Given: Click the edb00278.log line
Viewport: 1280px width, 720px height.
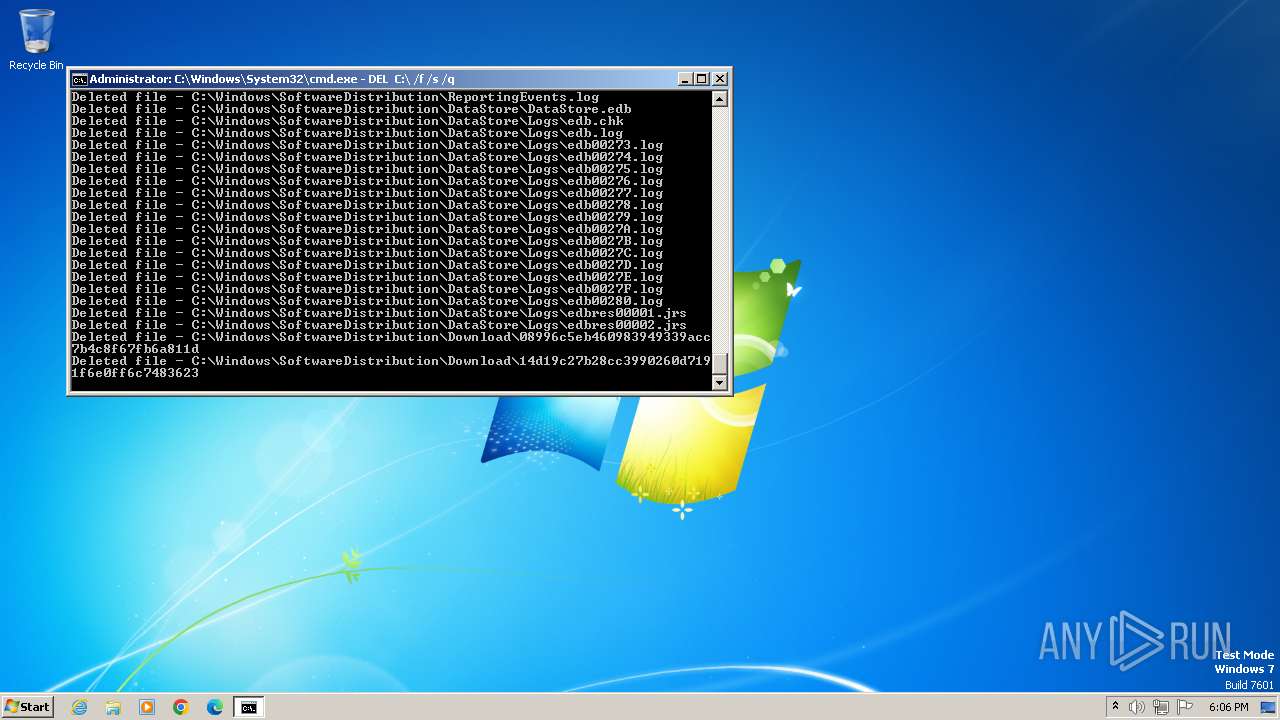Looking at the screenshot, I should 367,205.
